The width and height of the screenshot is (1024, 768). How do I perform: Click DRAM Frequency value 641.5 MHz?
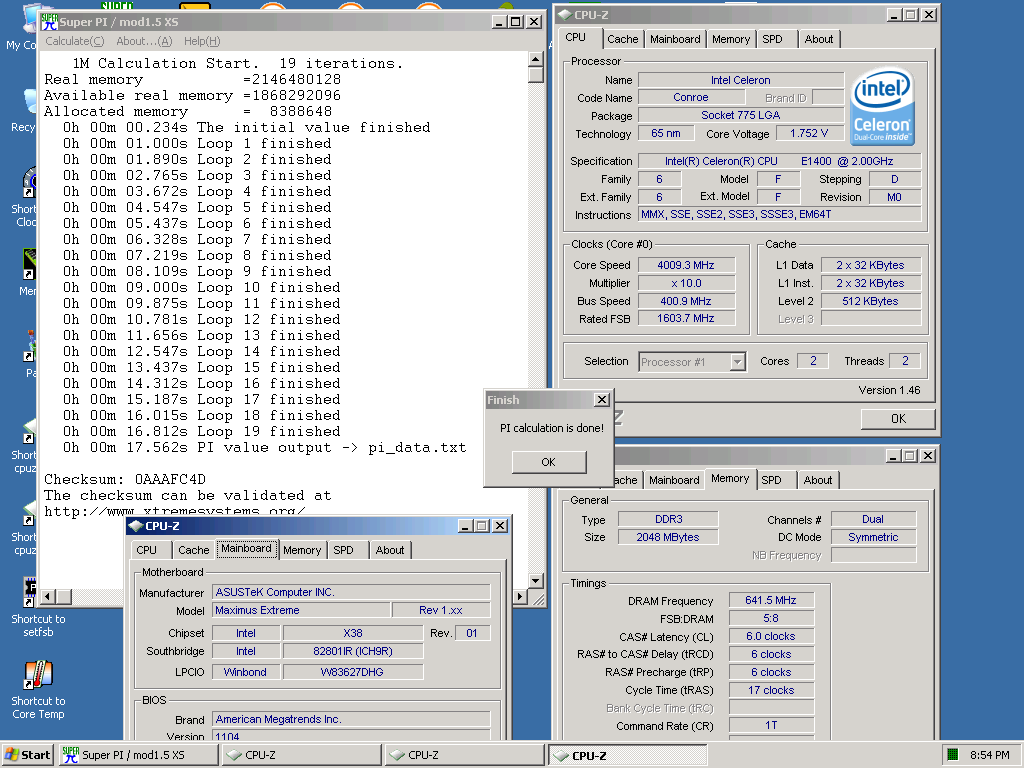click(771, 600)
